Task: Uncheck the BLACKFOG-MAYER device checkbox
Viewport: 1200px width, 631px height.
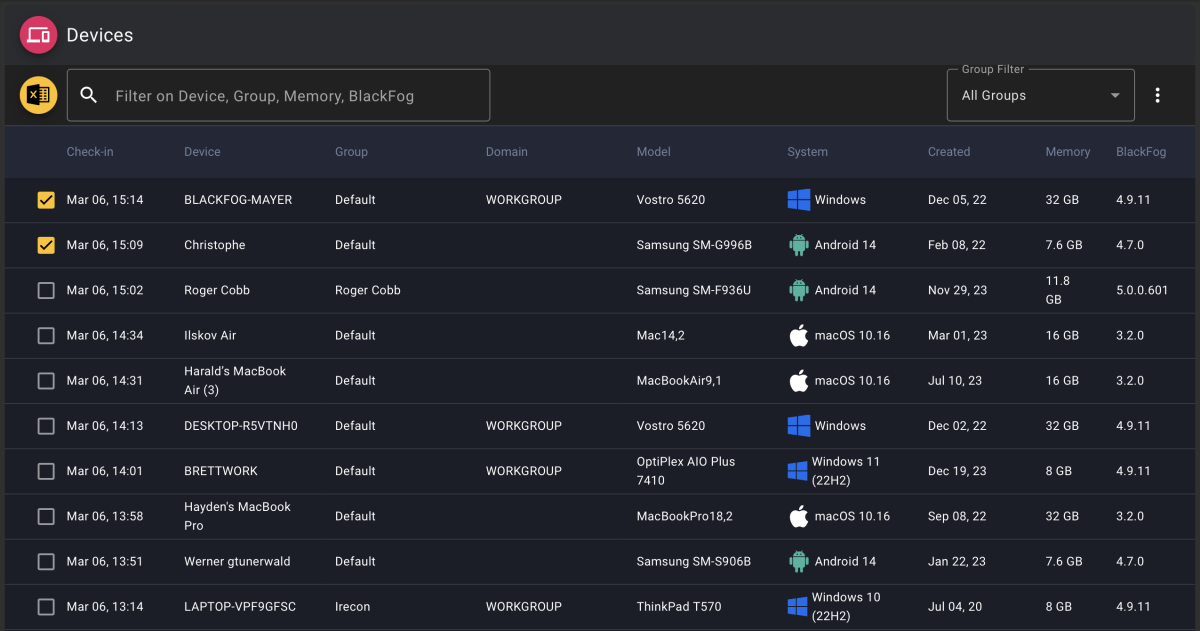Action: (46, 200)
